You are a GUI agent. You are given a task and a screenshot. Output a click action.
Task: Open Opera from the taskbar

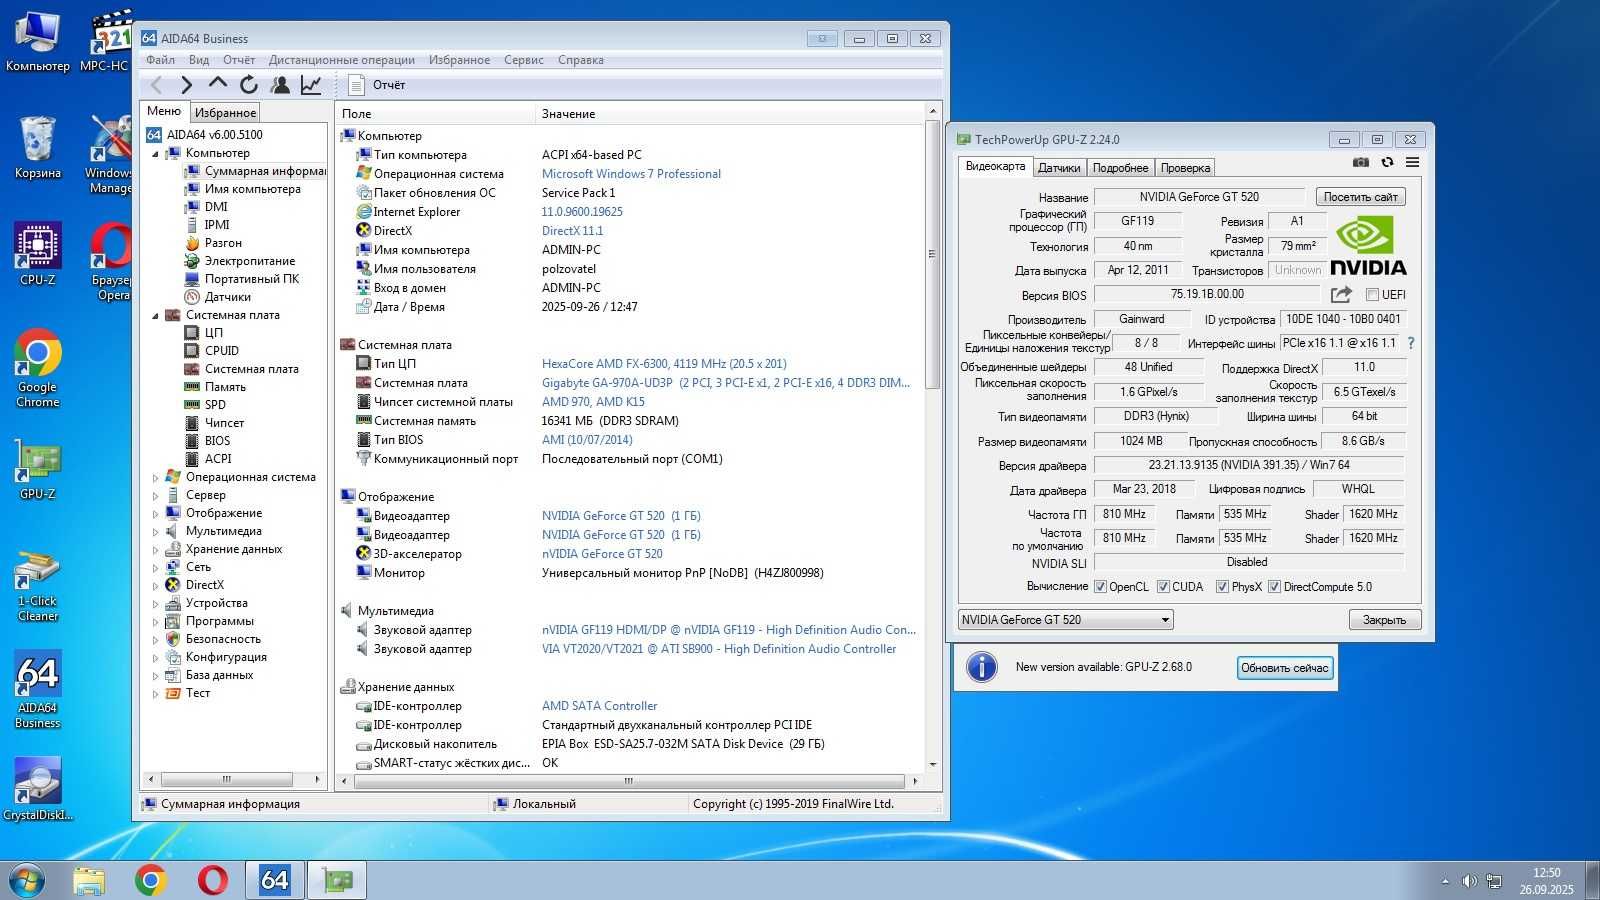pos(212,880)
